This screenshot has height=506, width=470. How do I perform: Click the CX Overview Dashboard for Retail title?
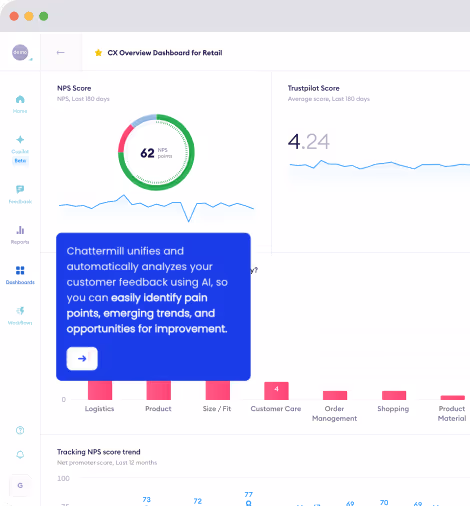click(165, 53)
